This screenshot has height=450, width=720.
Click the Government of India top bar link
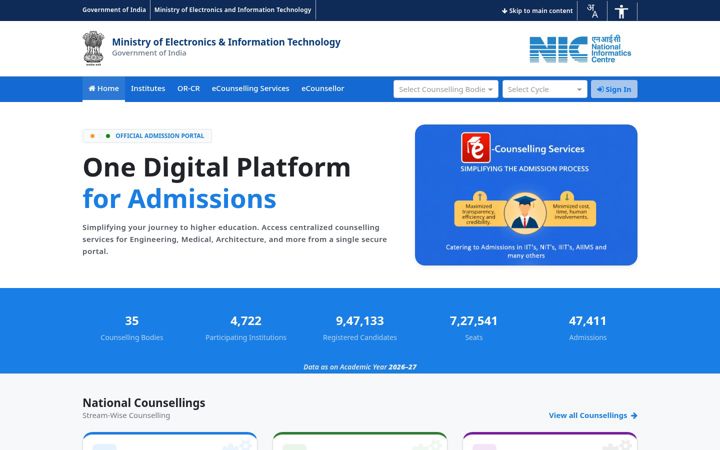[114, 10]
